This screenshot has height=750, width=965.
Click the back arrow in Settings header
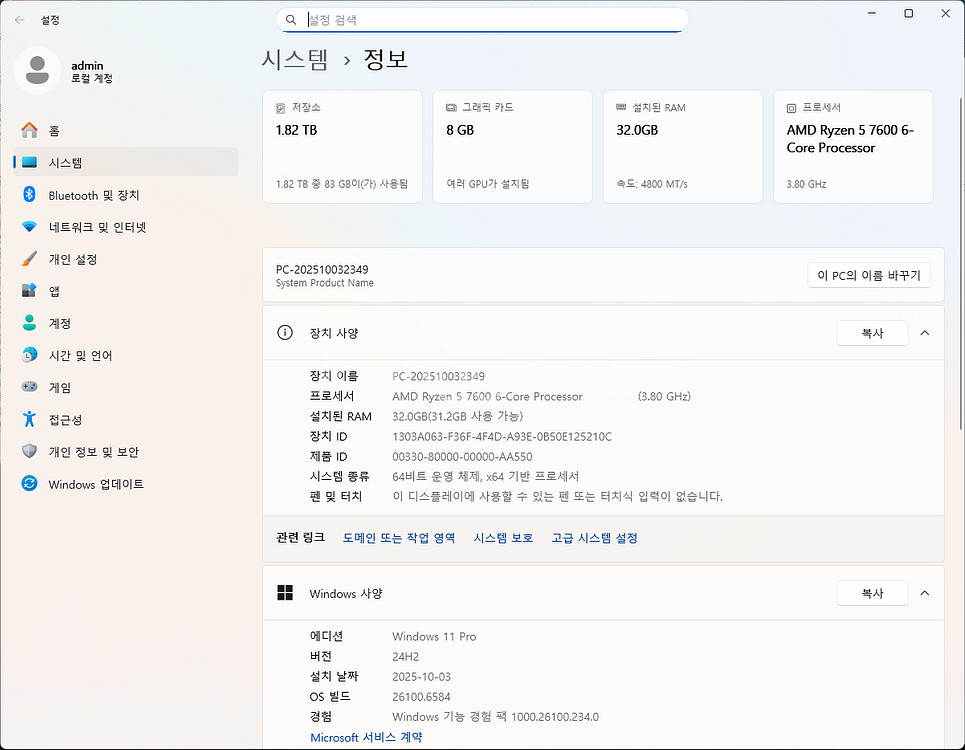click(20, 19)
